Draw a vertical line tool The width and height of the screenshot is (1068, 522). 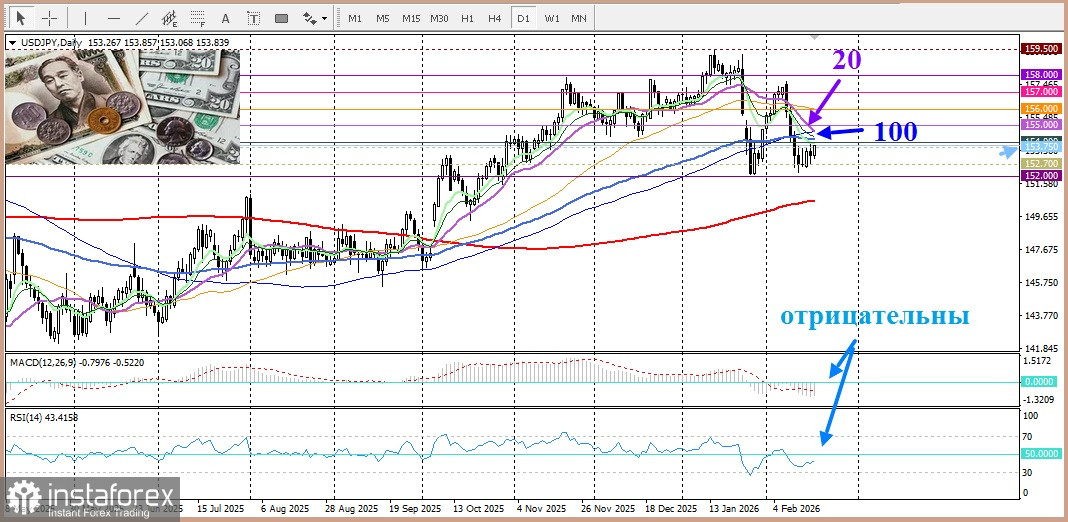pos(85,18)
